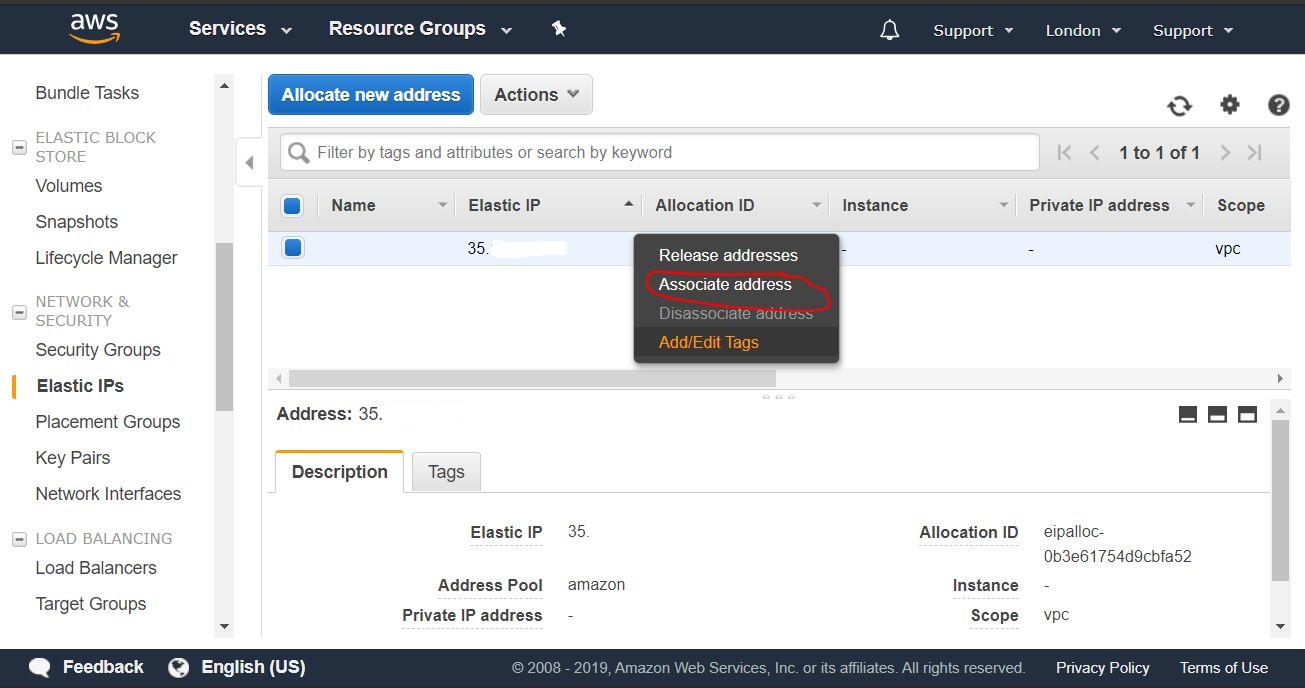
Task: Uncheck the selected Elastic IP row checkbox
Action: point(292,247)
